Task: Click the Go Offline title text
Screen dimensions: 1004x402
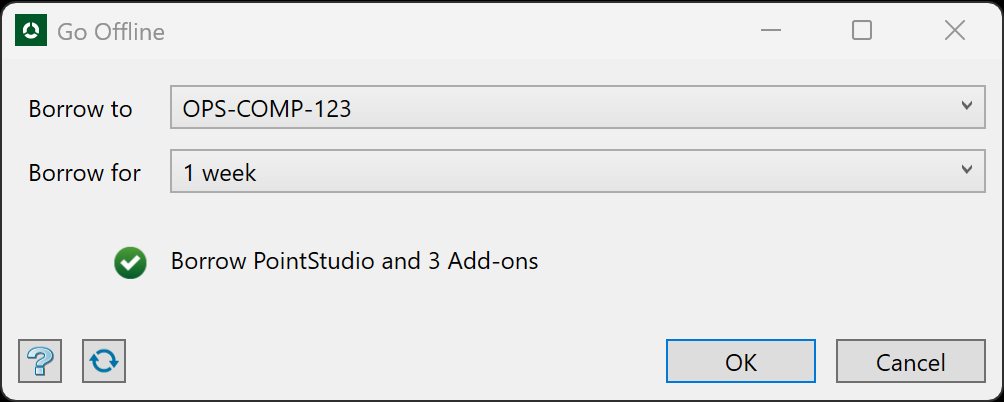Action: [111, 31]
